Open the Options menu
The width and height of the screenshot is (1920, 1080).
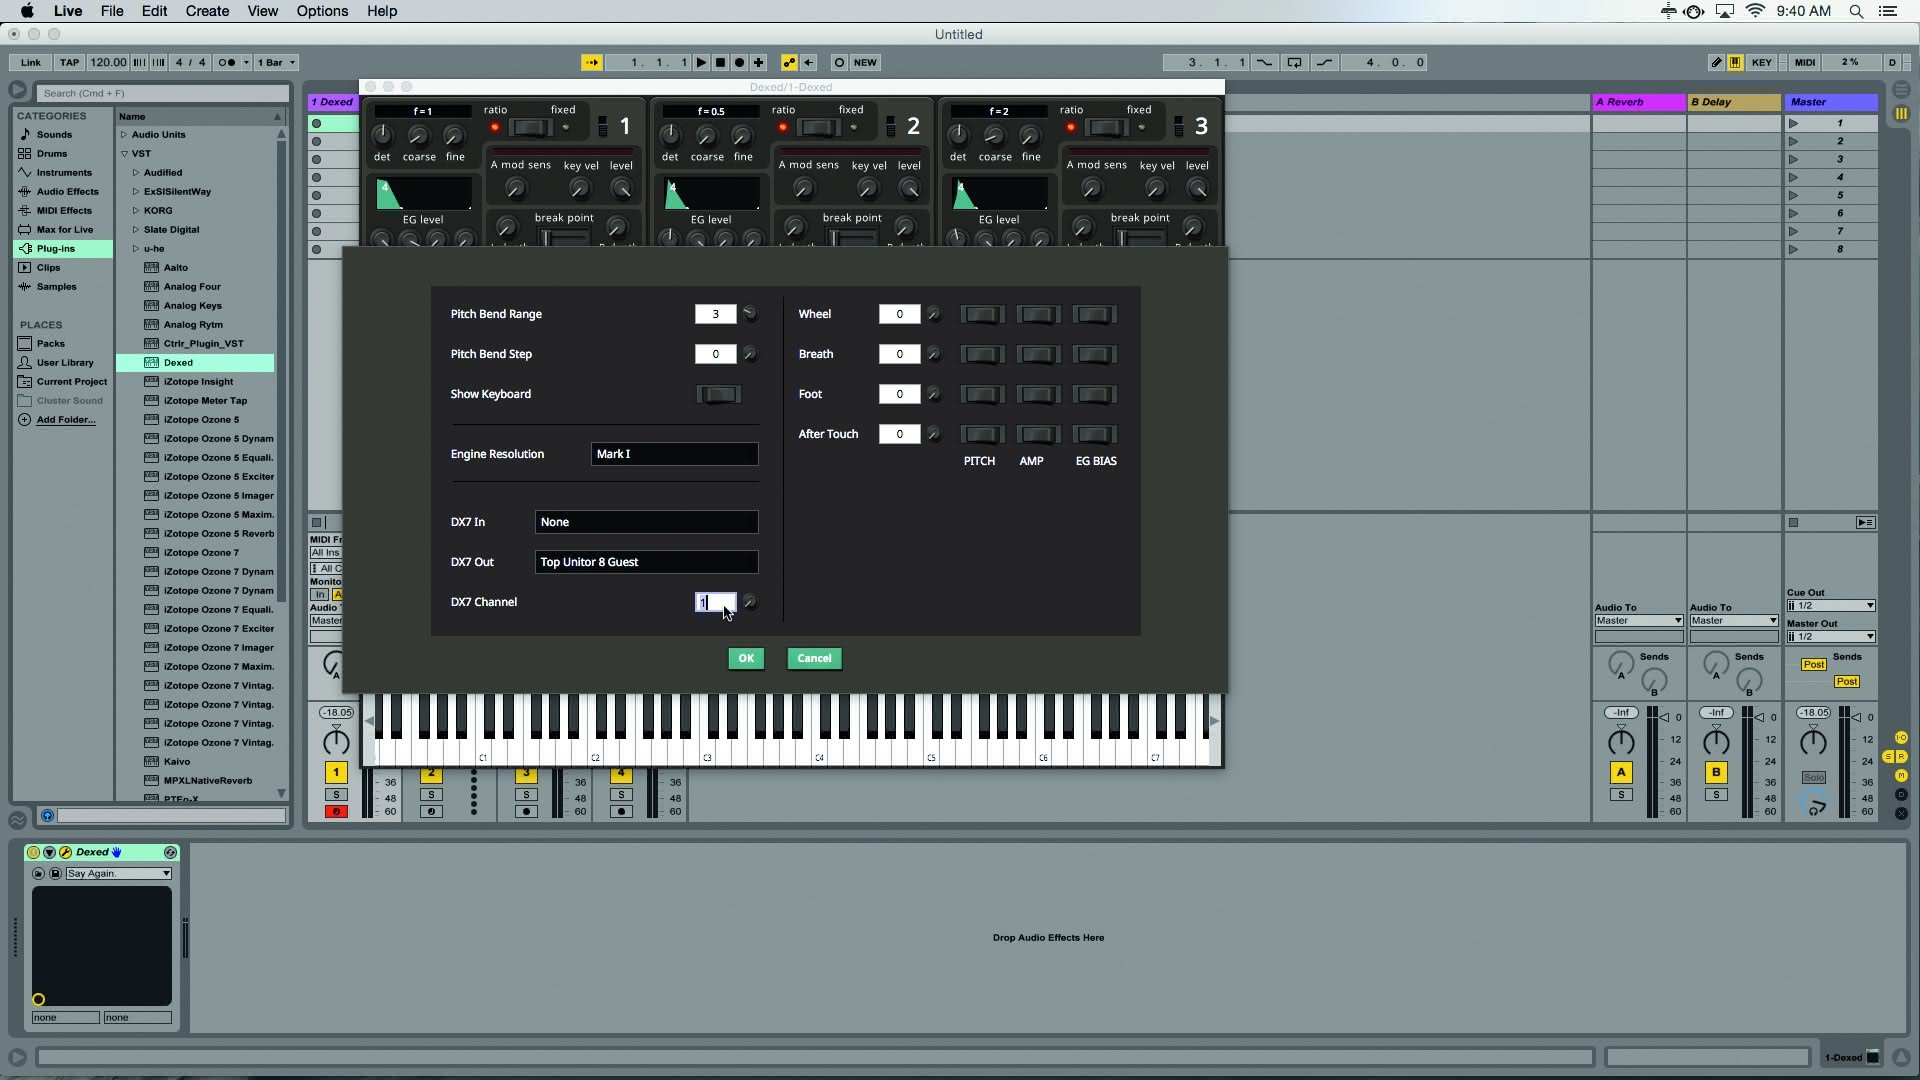(x=322, y=11)
